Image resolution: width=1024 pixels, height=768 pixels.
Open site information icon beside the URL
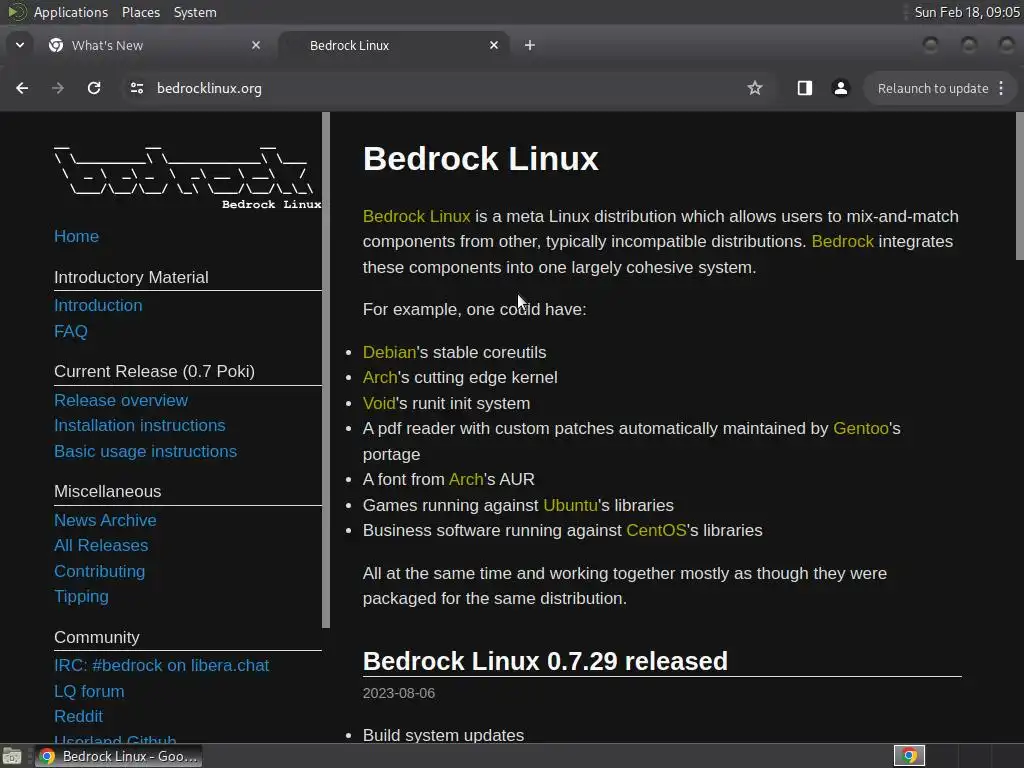click(x=136, y=88)
